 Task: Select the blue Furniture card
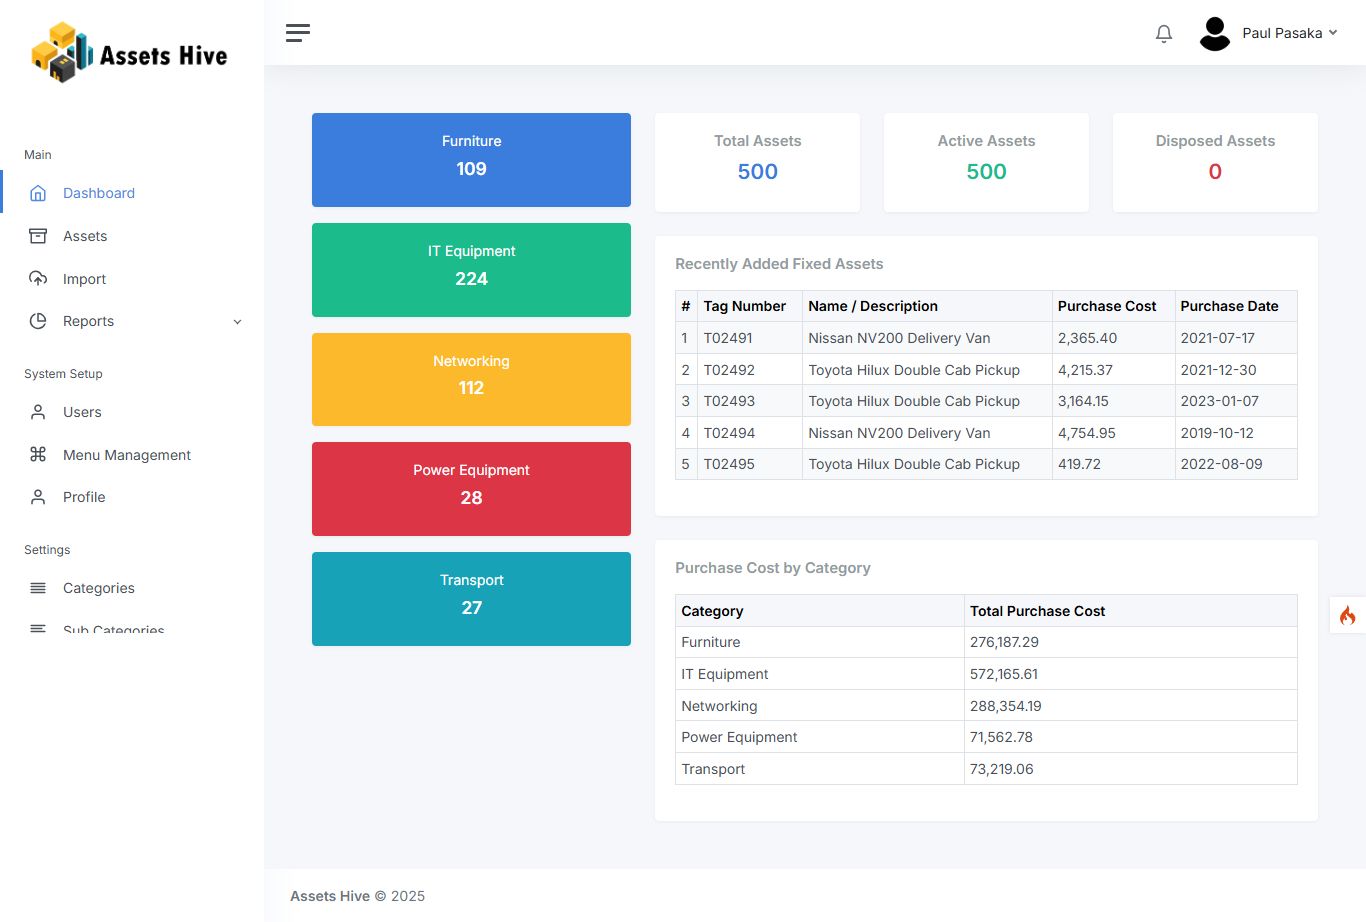[x=471, y=160]
